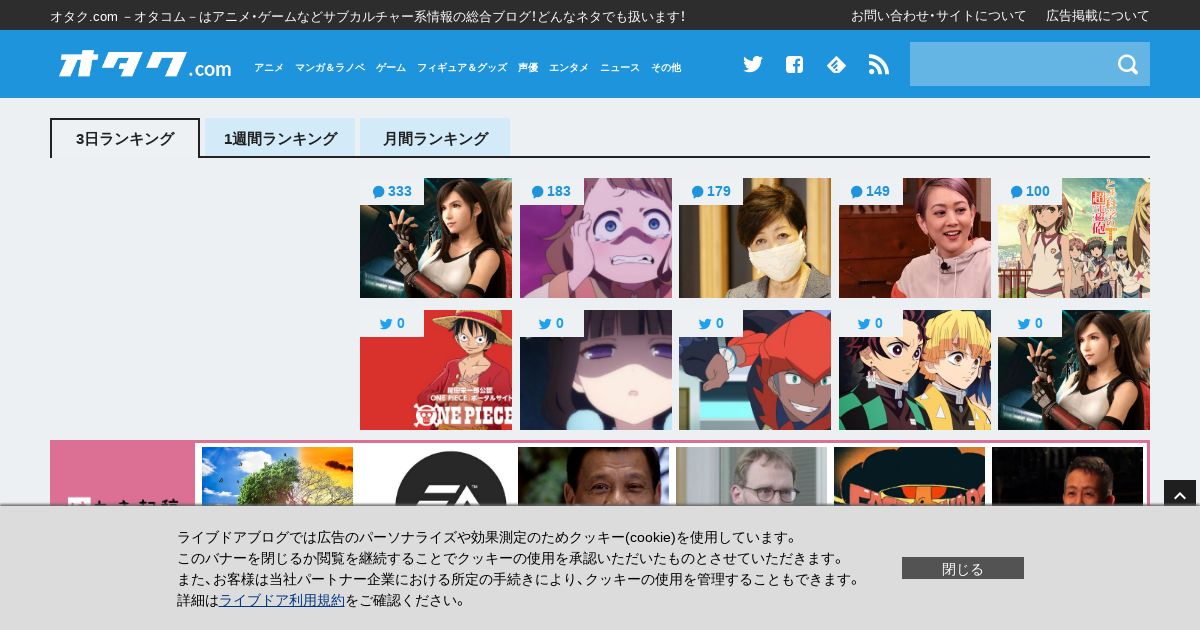The height and width of the screenshot is (630, 1200).
Task: Open お問い合わせ・サイトについて link
Action: 938,15
